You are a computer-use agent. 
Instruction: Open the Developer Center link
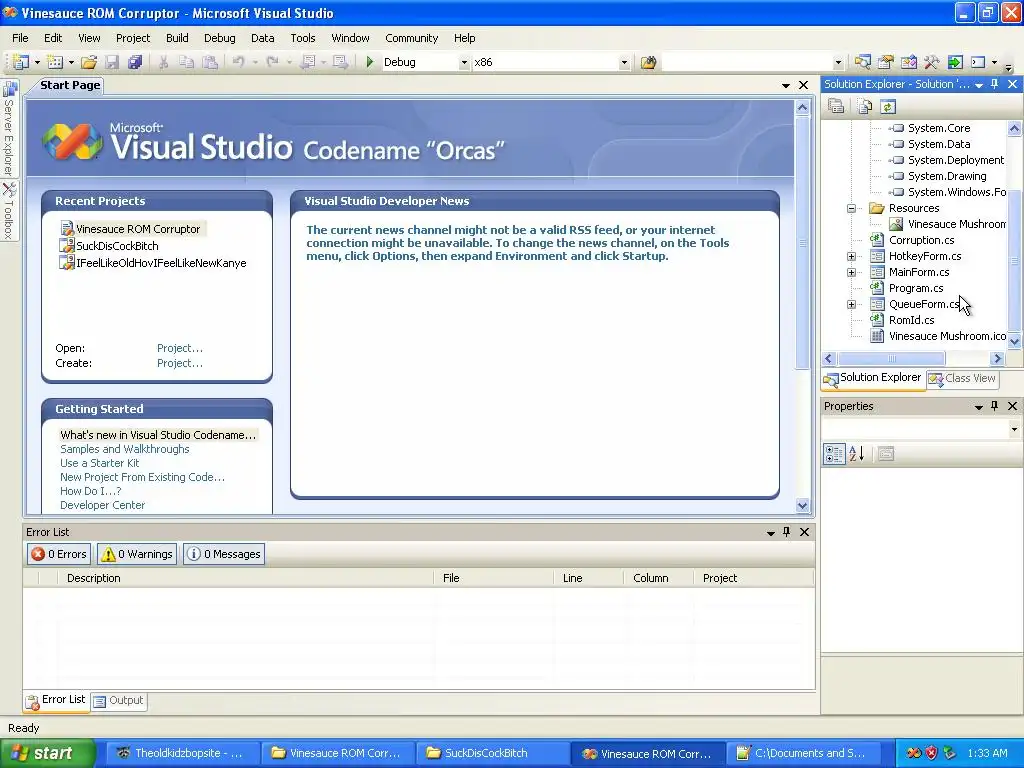[x=103, y=505]
